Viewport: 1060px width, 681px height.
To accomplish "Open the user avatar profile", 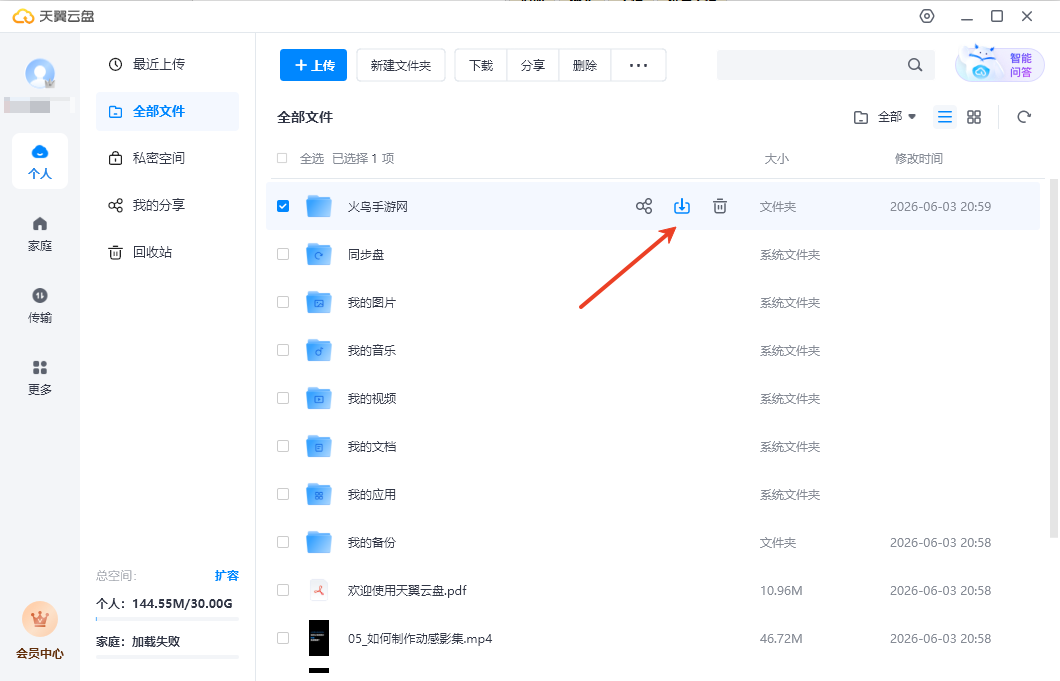I will click(40, 73).
